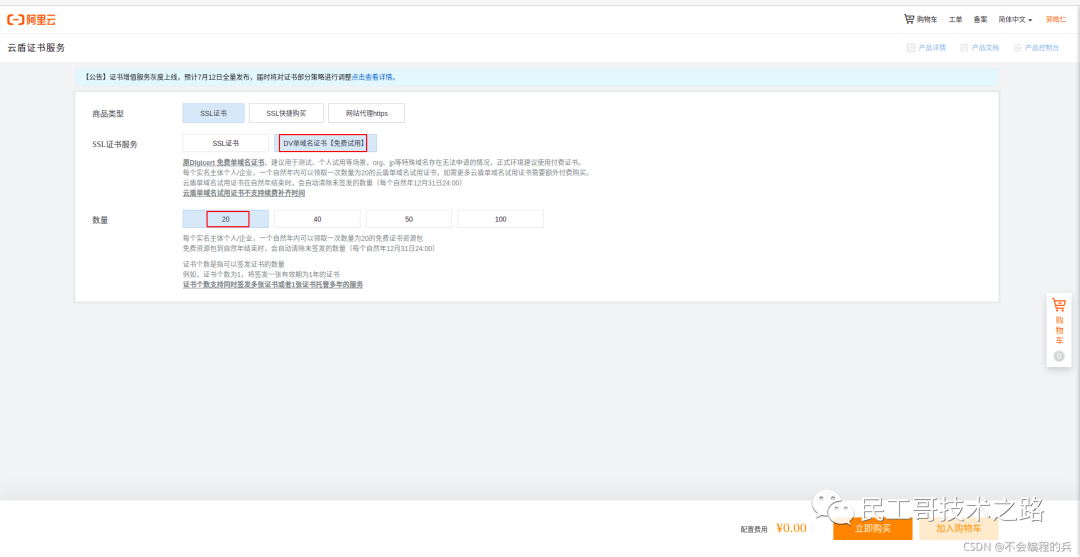Click the floating orange cart icon at right
1080x557 pixels.
[x=1059, y=306]
